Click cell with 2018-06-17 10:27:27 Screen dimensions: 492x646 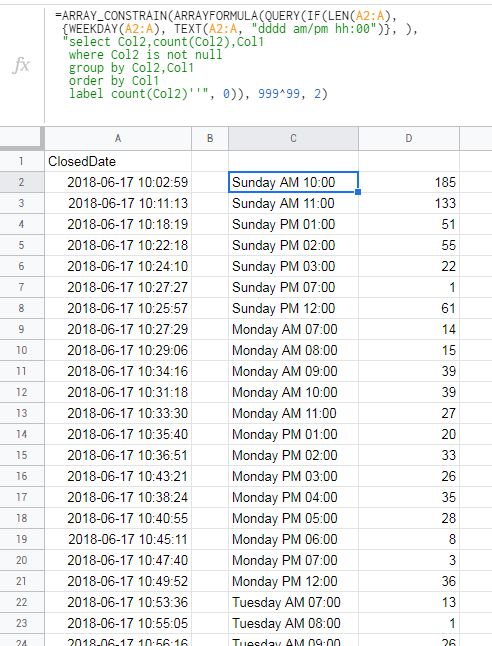click(118, 287)
